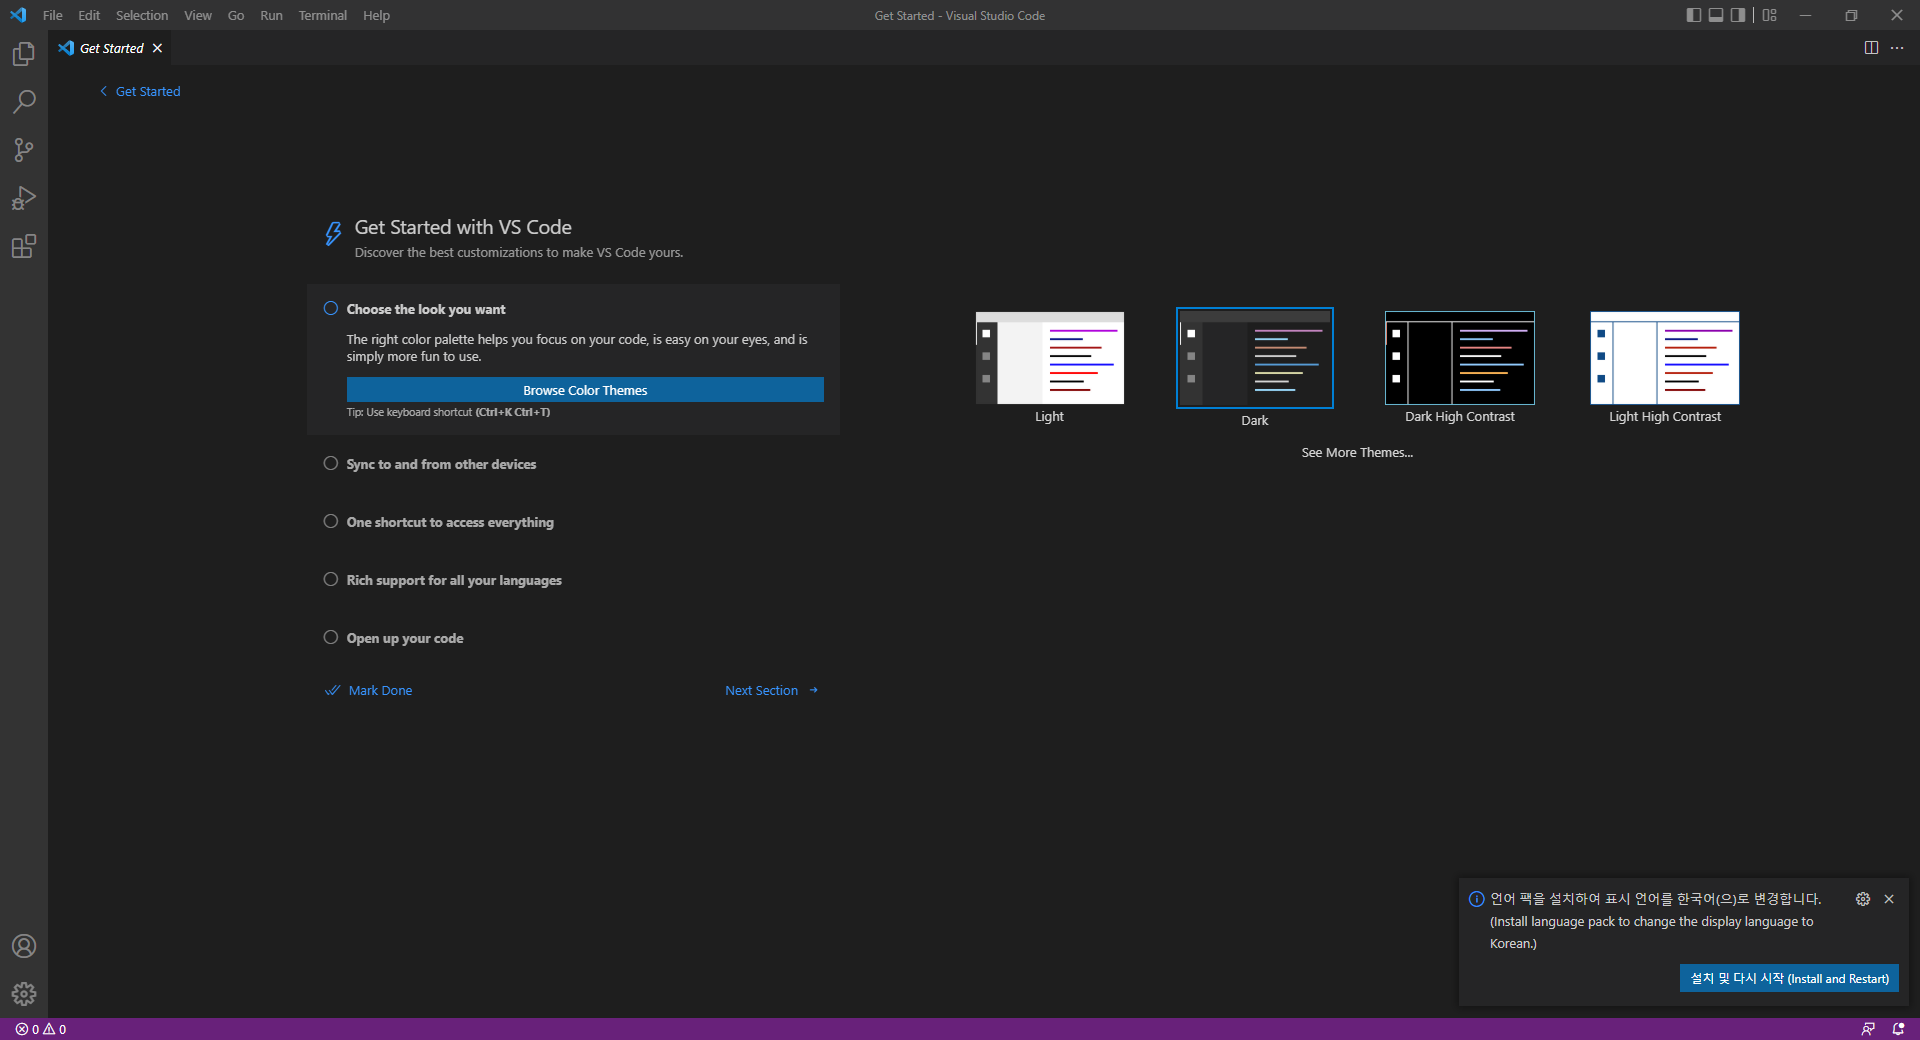Expand 'One shortcut to access everything' step

pyautogui.click(x=450, y=522)
